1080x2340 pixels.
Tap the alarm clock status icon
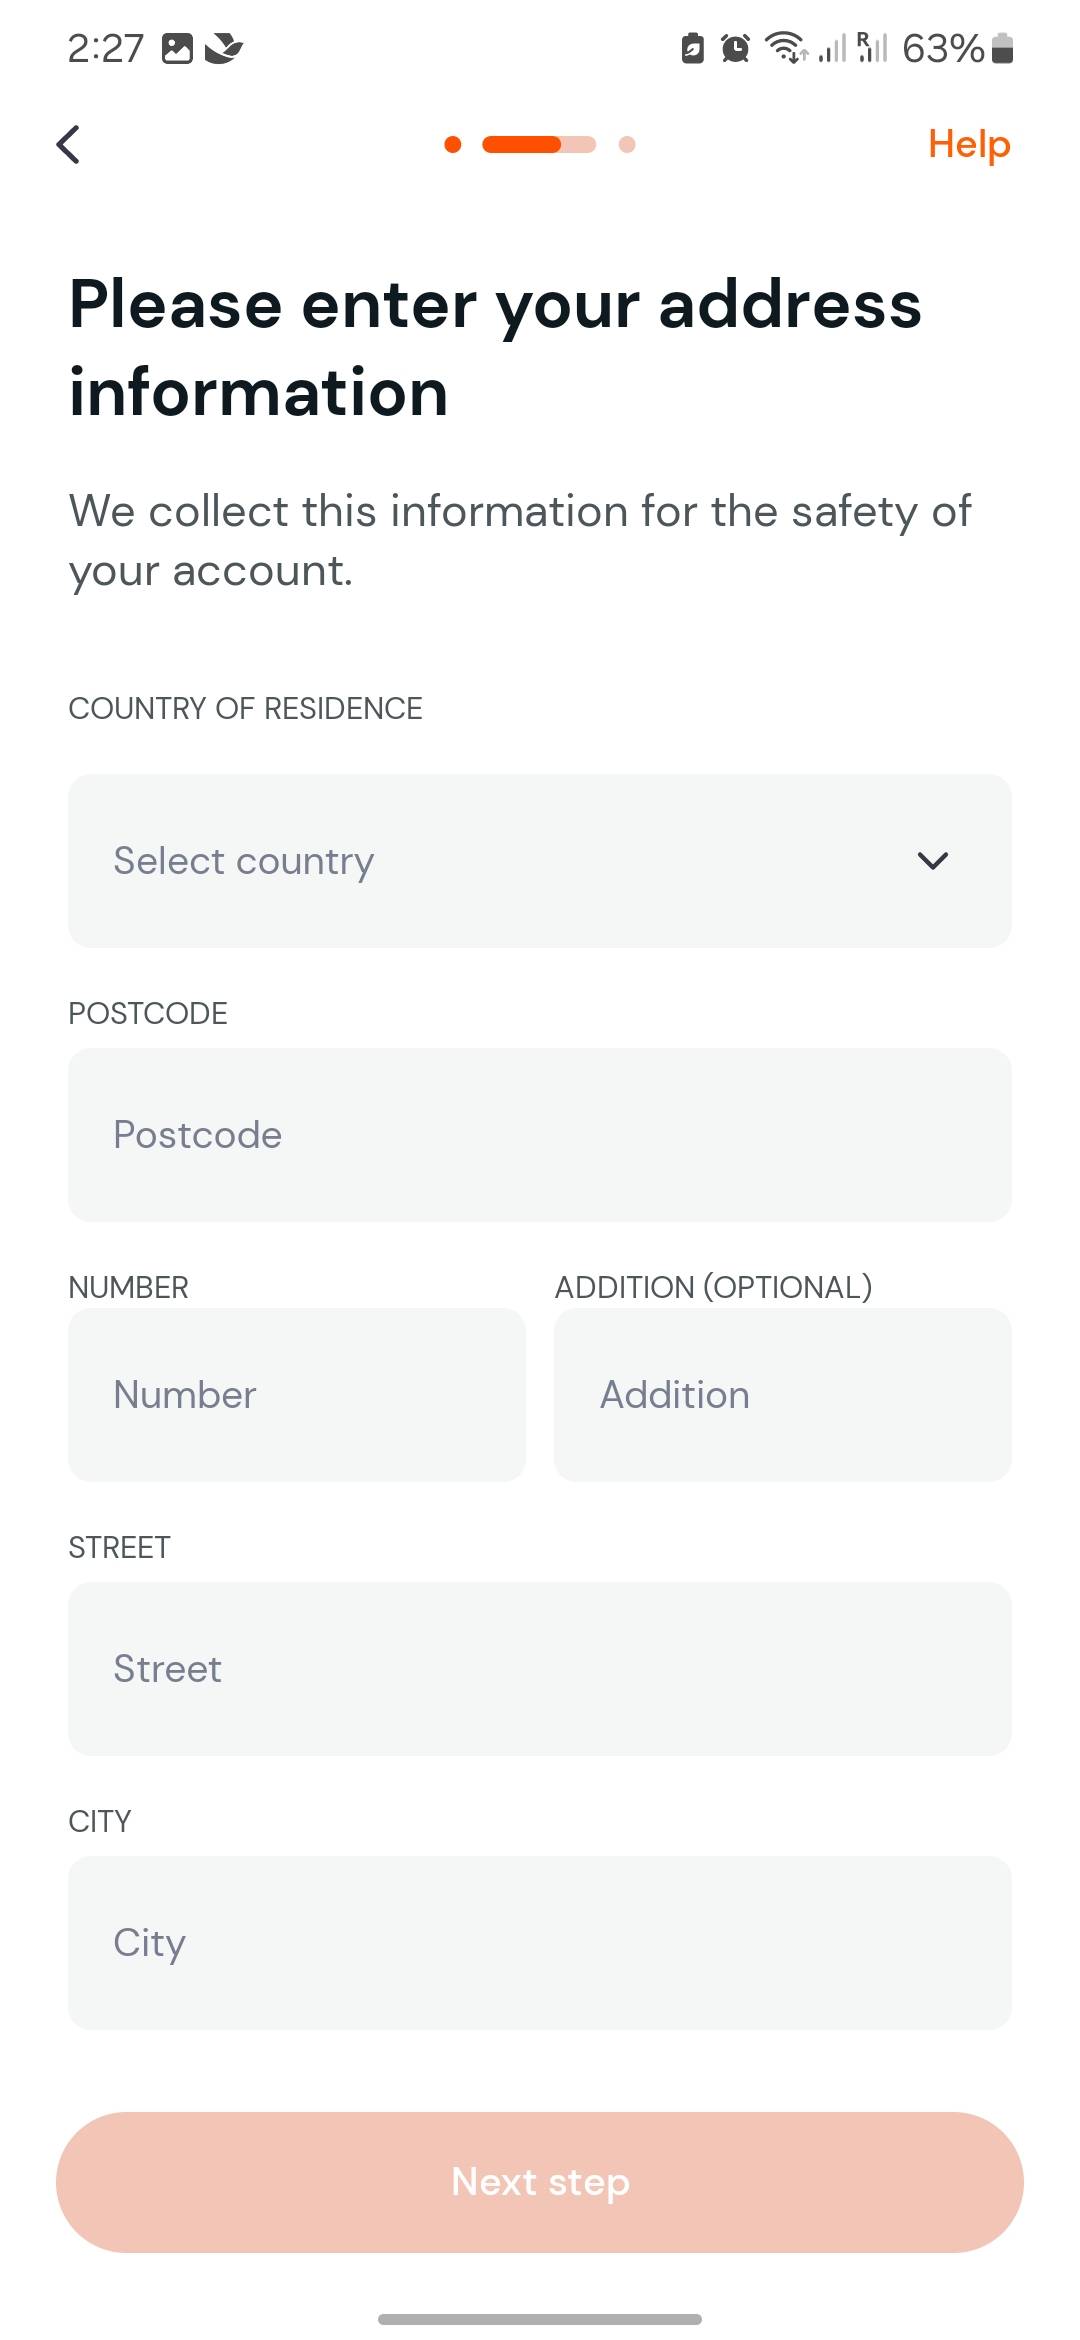coord(736,48)
